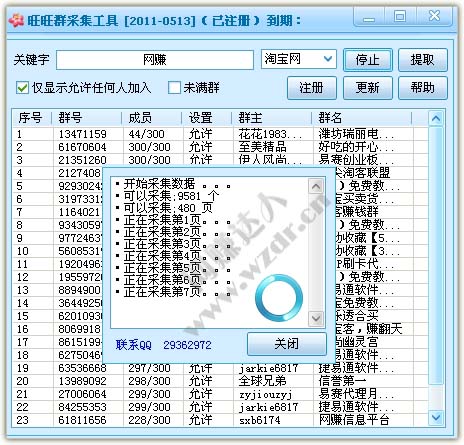The height and width of the screenshot is (445, 464).
Task: Enable the '未满群' checkbox
Action: coord(174,88)
